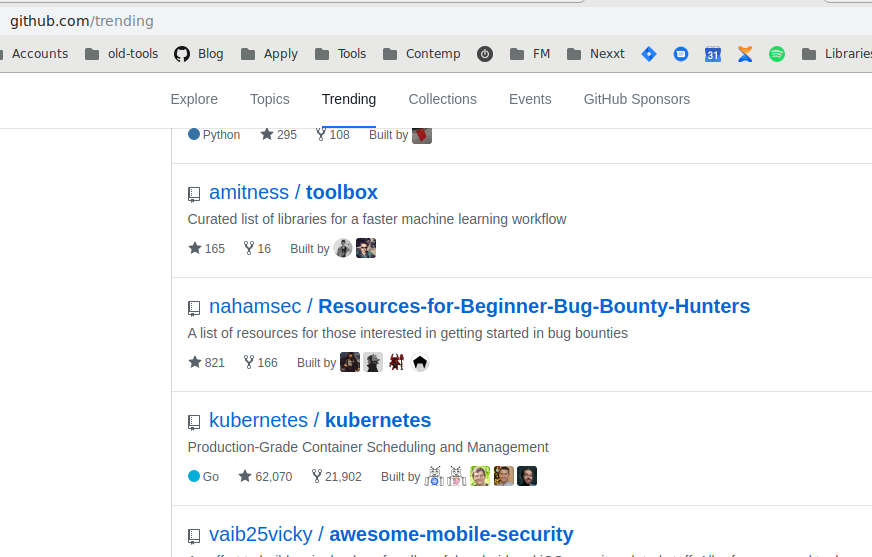Open the Contemp bookmark folder
872x557 pixels.
[x=422, y=54]
